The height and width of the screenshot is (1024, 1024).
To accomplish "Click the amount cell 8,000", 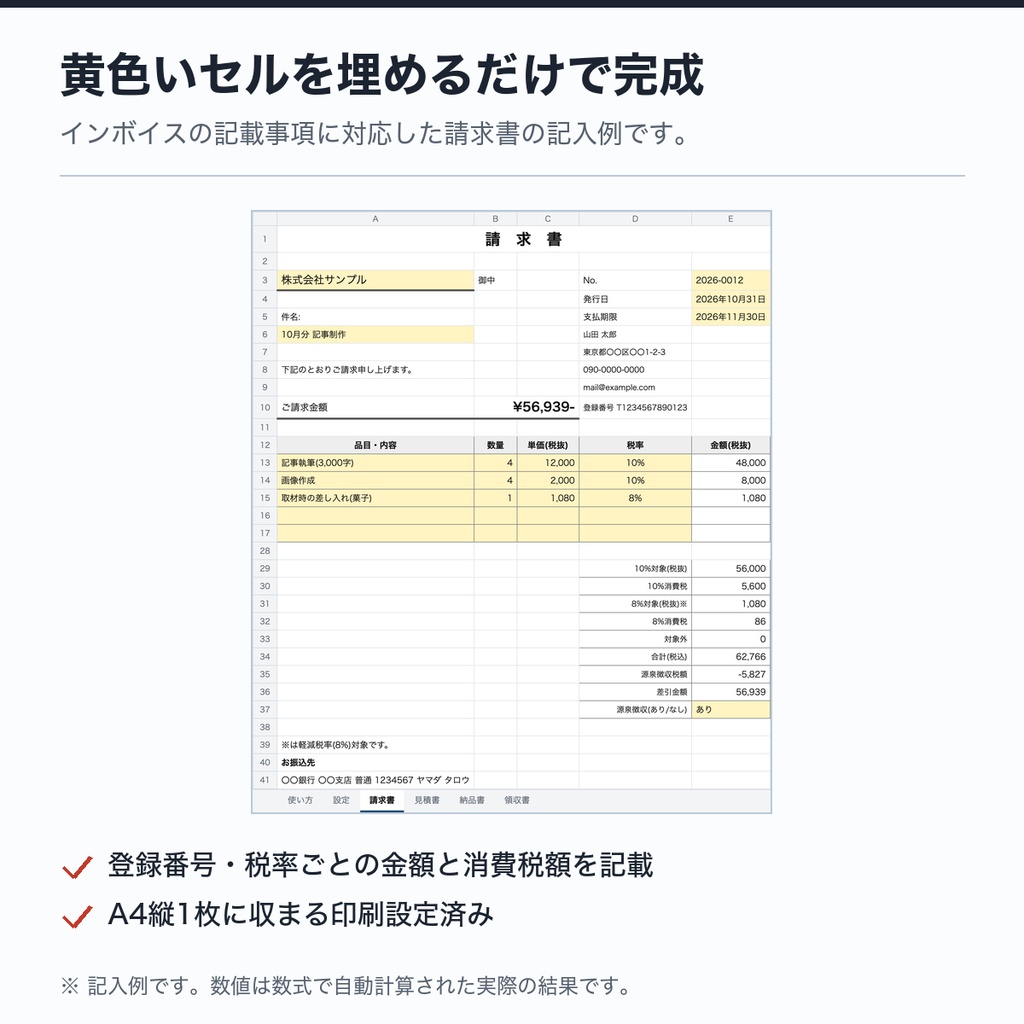I will 731,480.
